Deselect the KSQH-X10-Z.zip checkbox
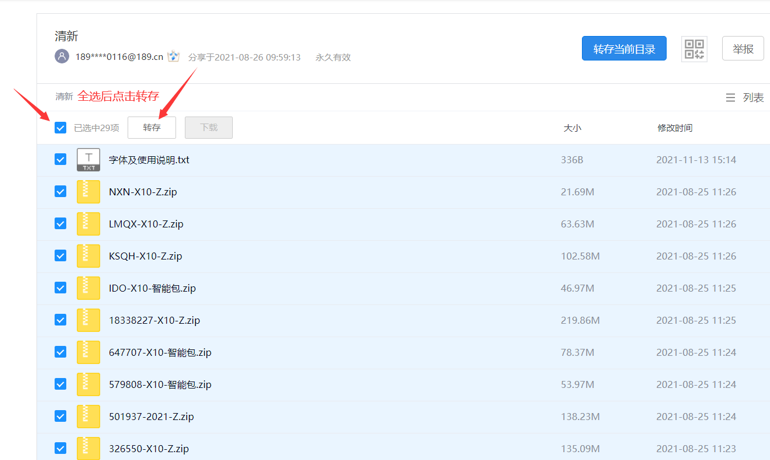The image size is (770, 460). coord(60,256)
